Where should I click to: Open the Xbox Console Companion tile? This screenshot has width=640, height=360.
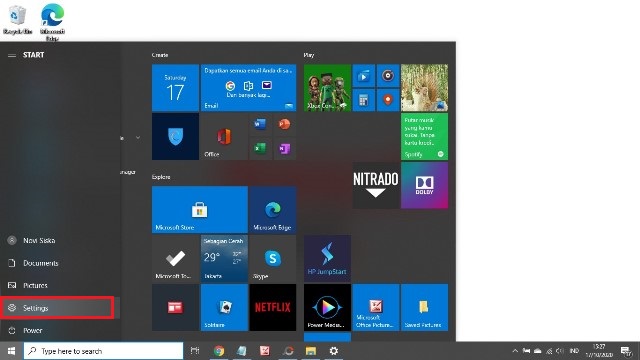tap(327, 88)
